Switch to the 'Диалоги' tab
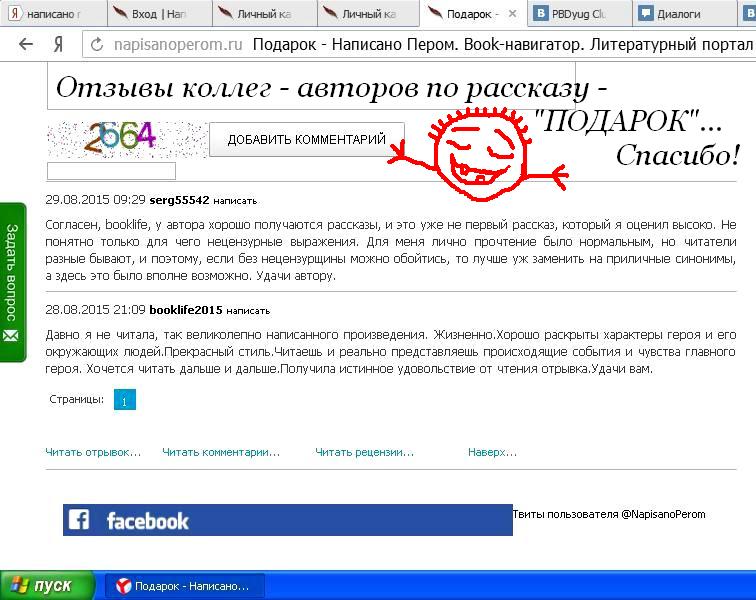The height and width of the screenshot is (600, 756). coord(691,14)
